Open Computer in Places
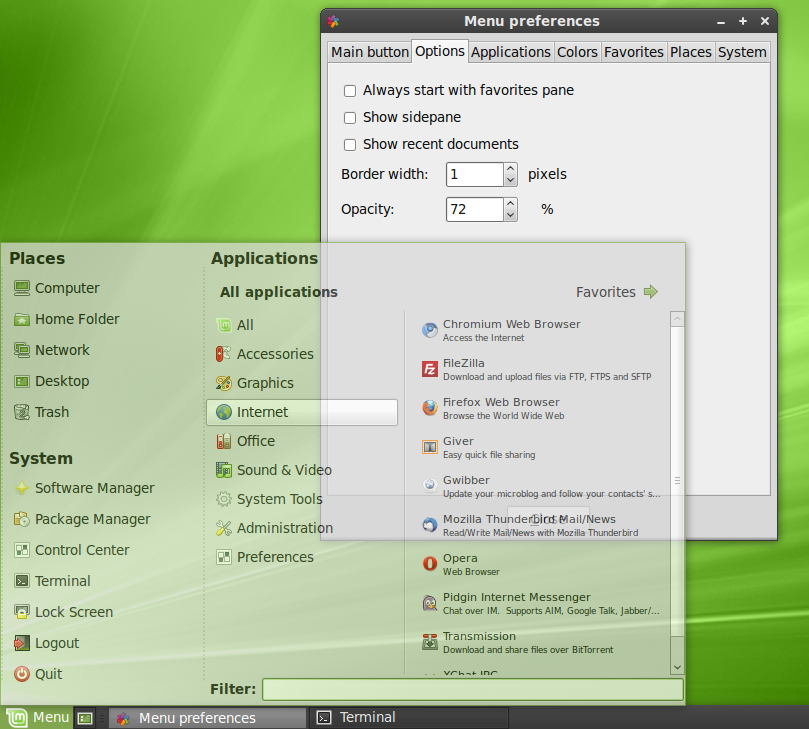Viewport: 809px width, 729px height. point(57,288)
